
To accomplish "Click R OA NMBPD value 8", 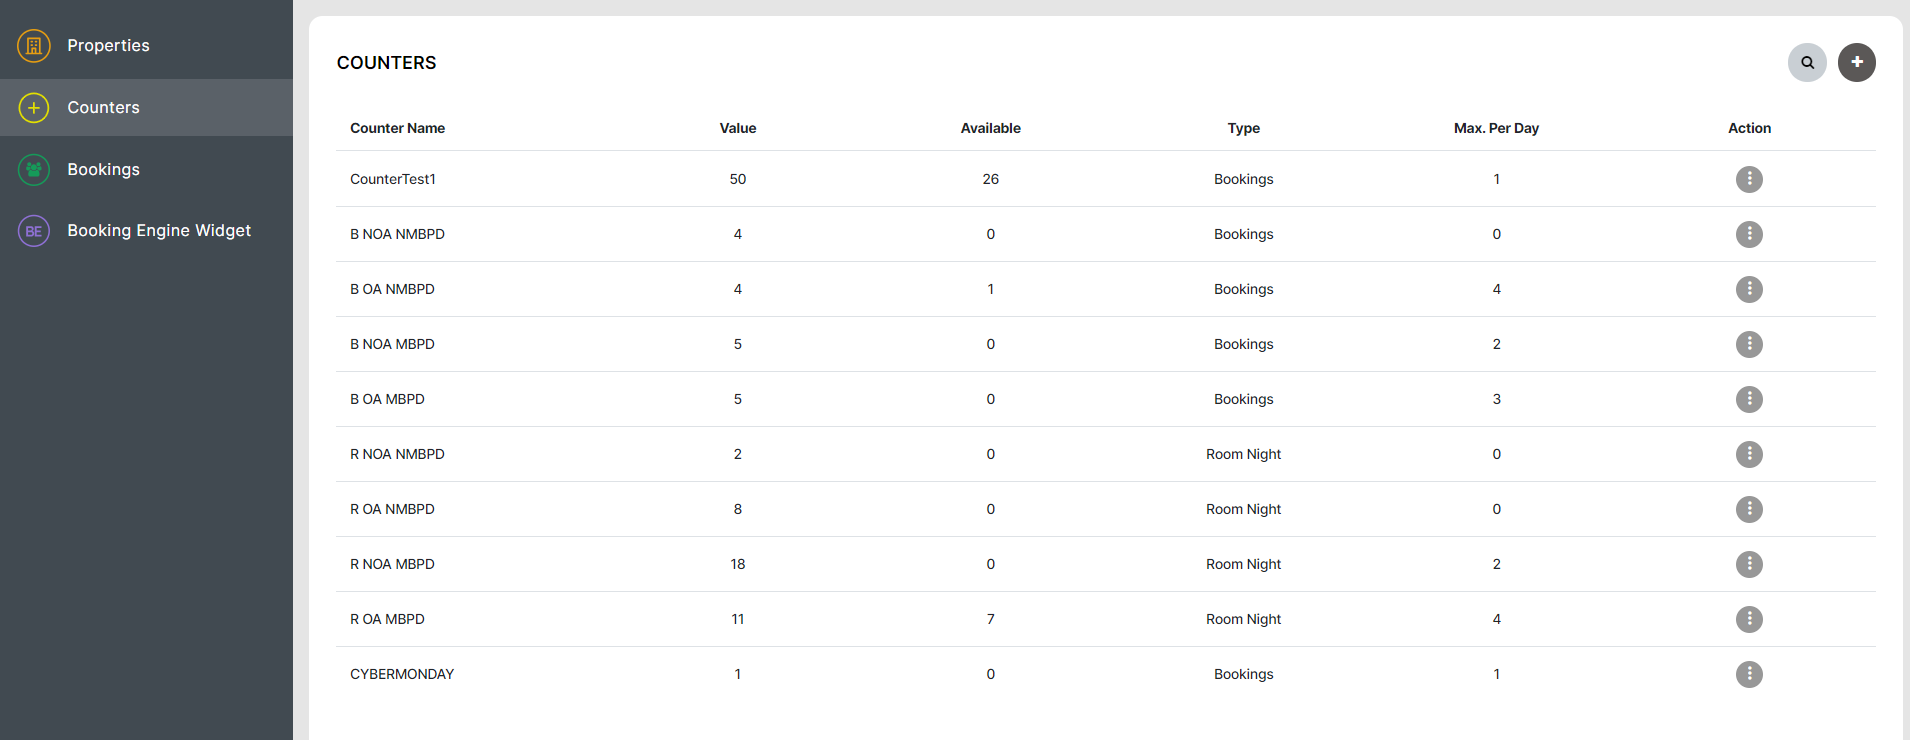I will pos(738,509).
